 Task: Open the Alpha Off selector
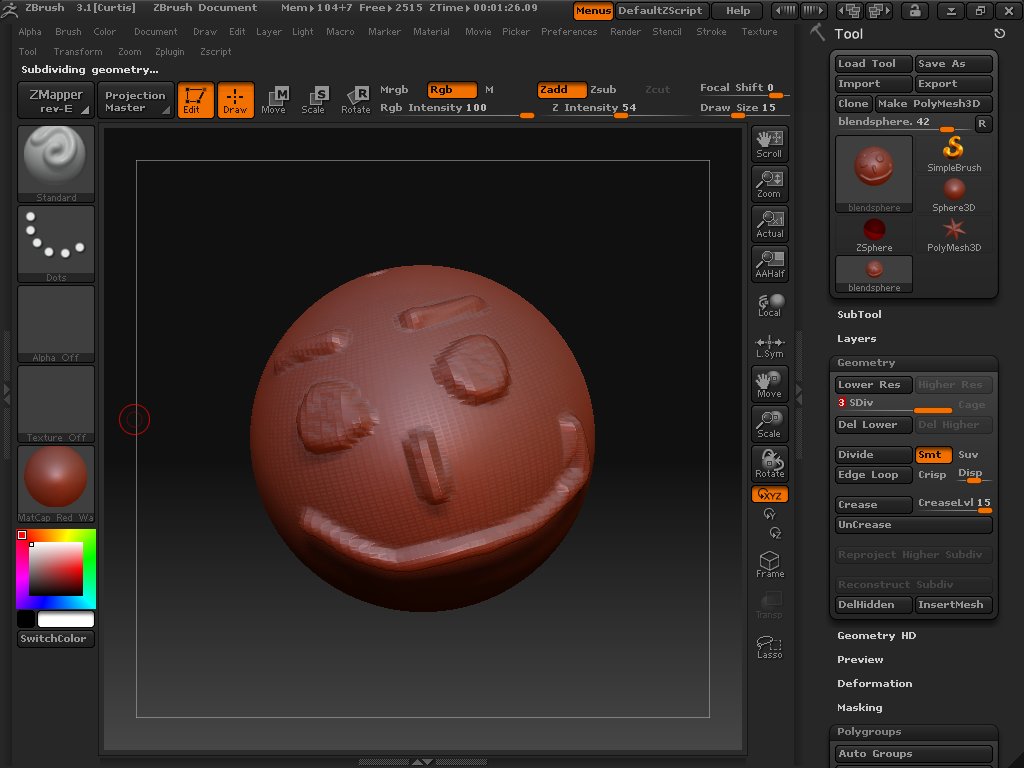click(x=56, y=324)
